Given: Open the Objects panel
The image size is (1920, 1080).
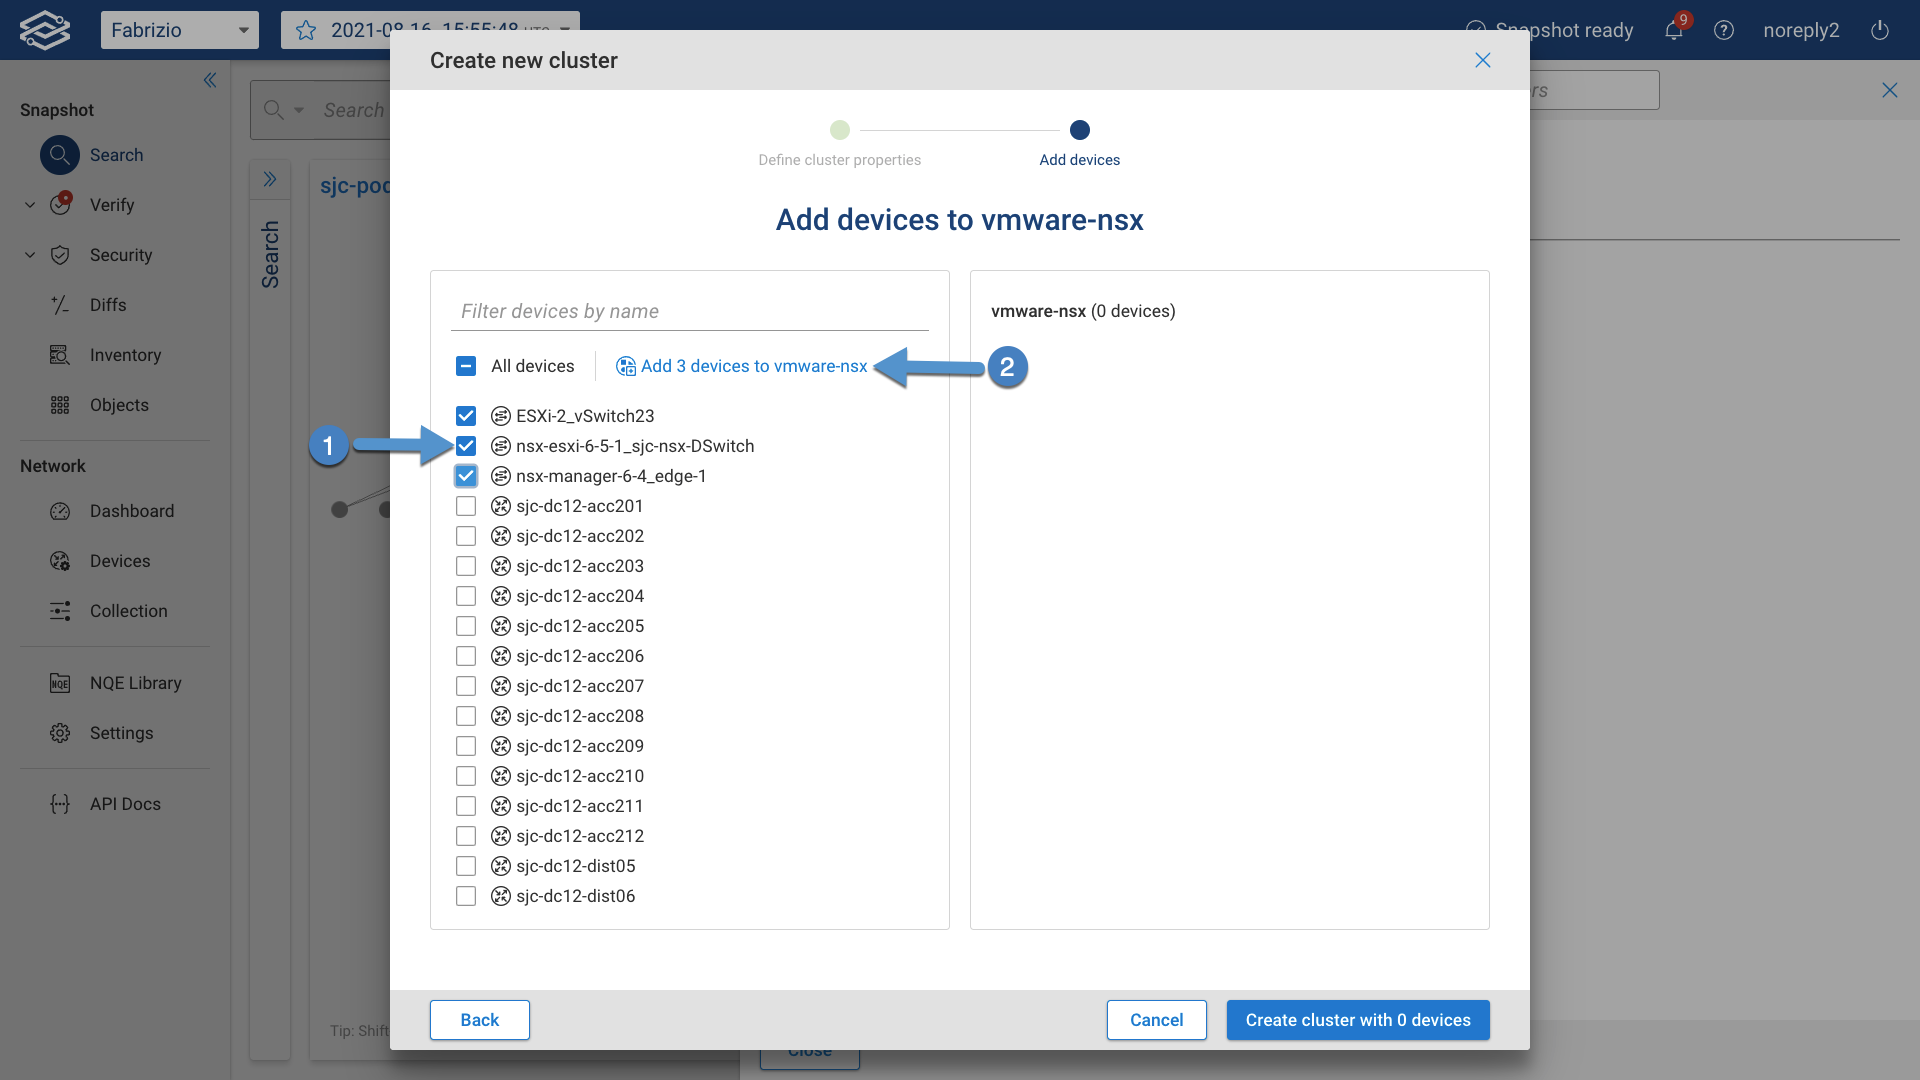Looking at the screenshot, I should click(119, 405).
